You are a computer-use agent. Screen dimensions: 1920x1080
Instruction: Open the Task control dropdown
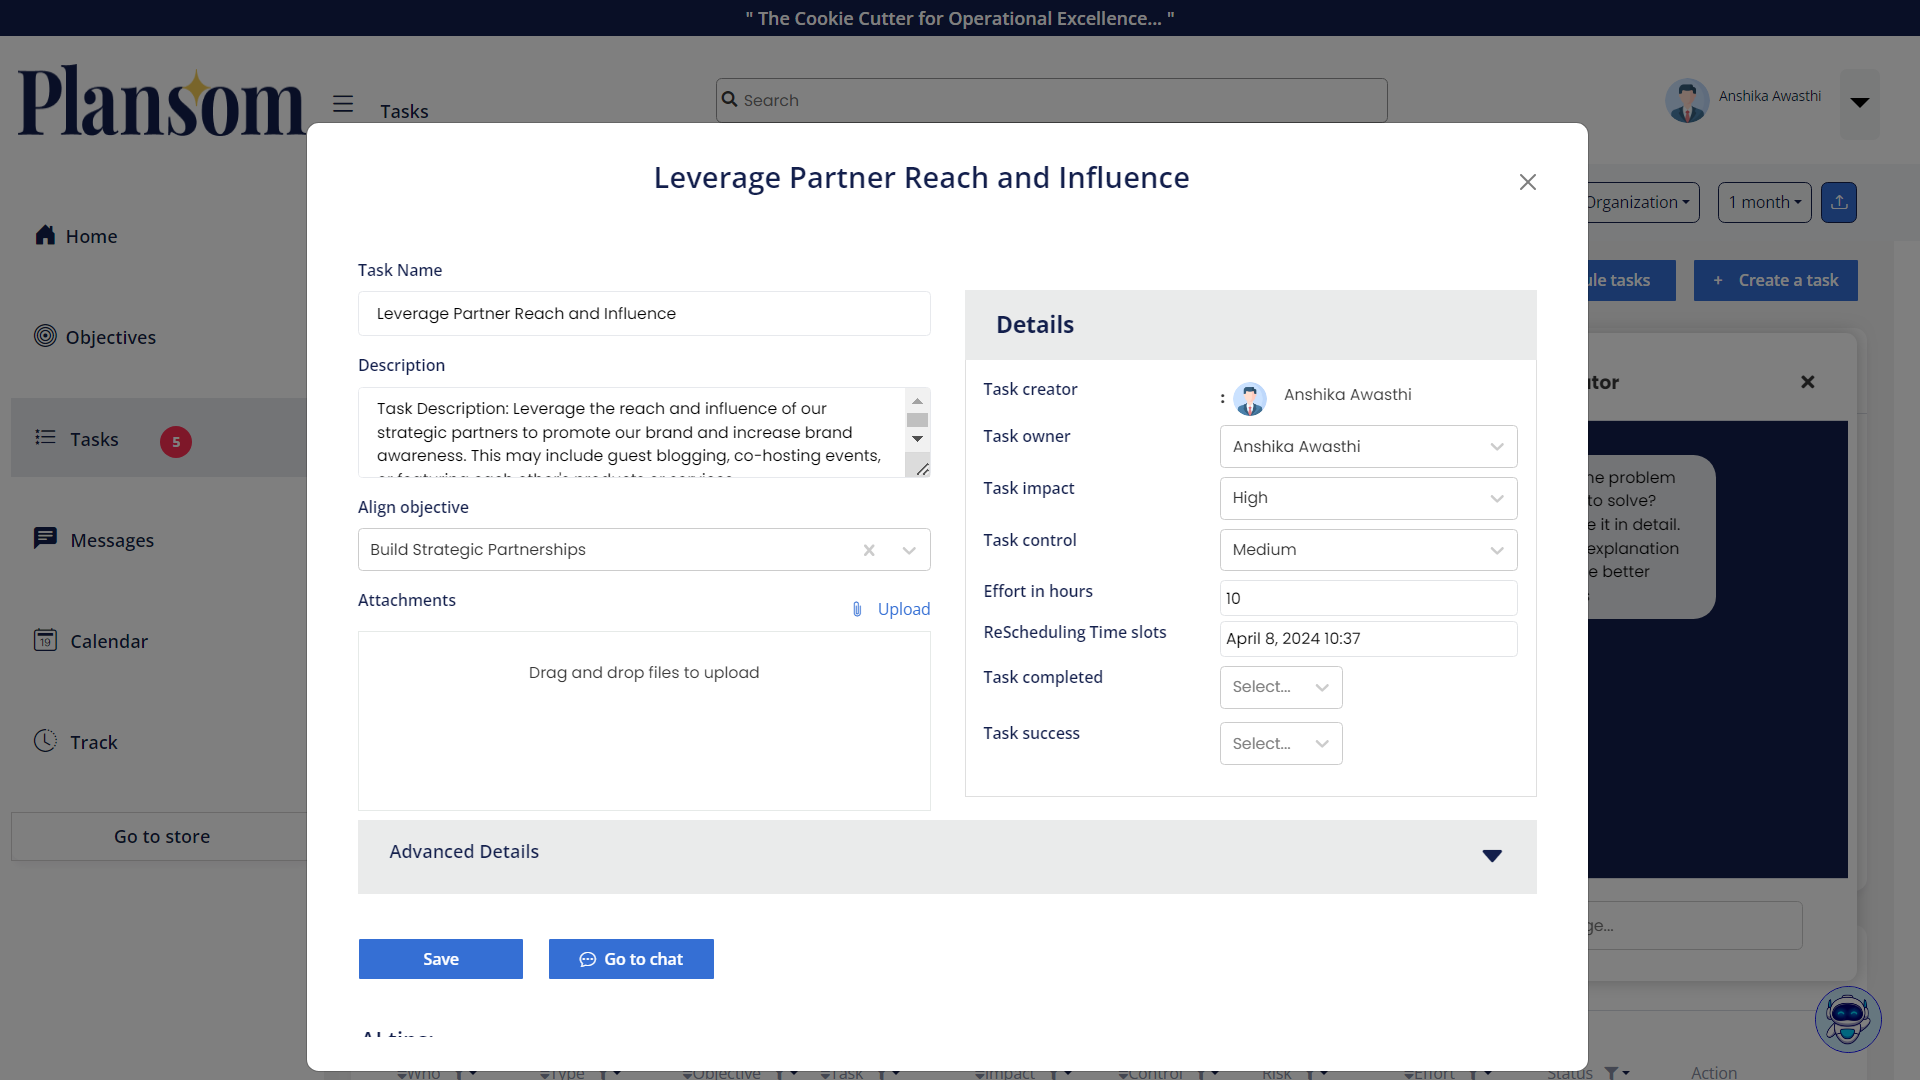(1367, 550)
